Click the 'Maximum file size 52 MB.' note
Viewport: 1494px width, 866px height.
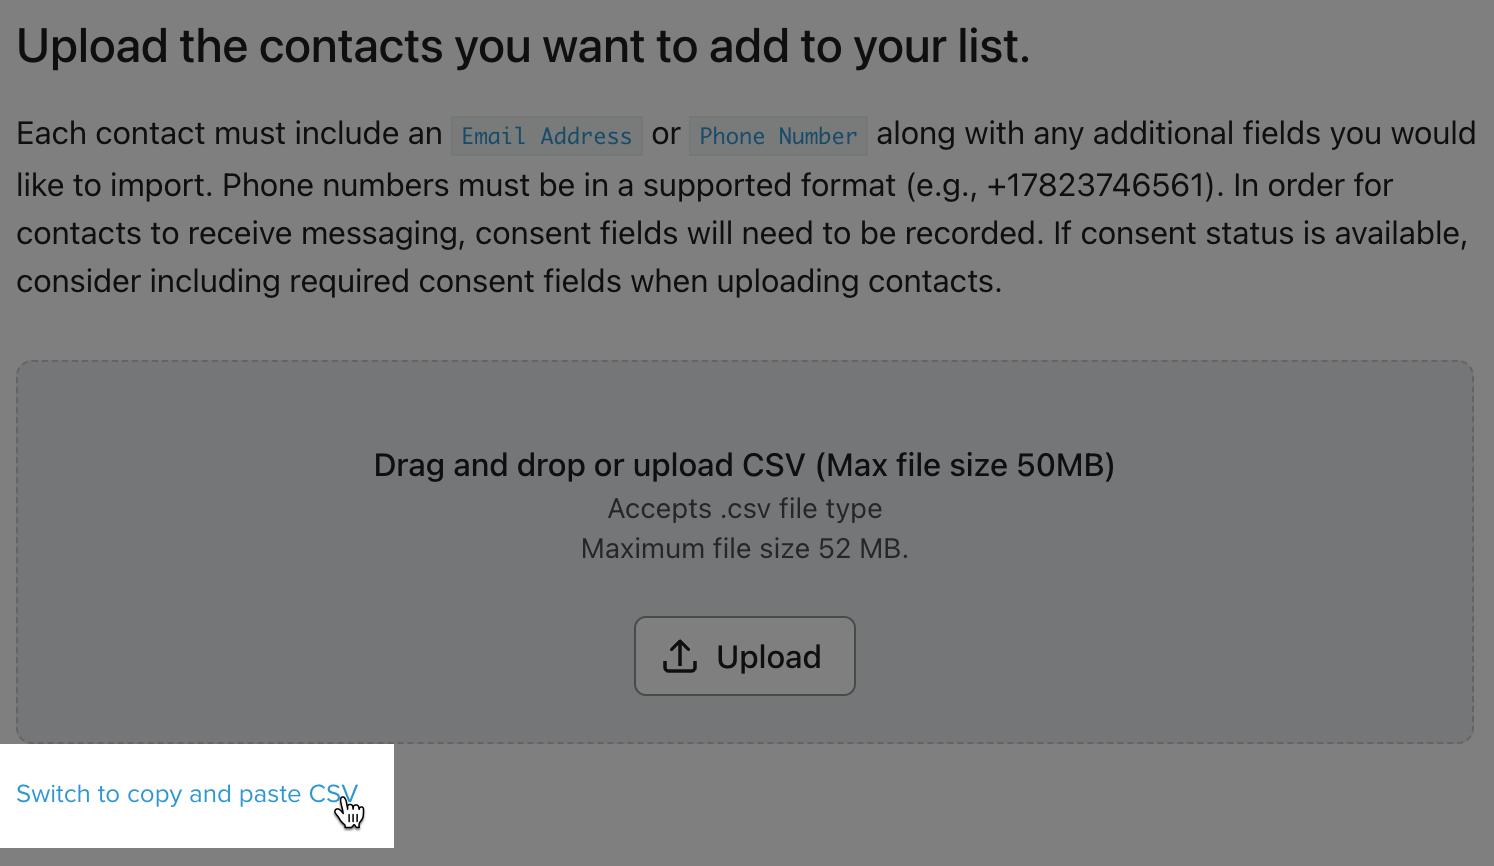(745, 549)
